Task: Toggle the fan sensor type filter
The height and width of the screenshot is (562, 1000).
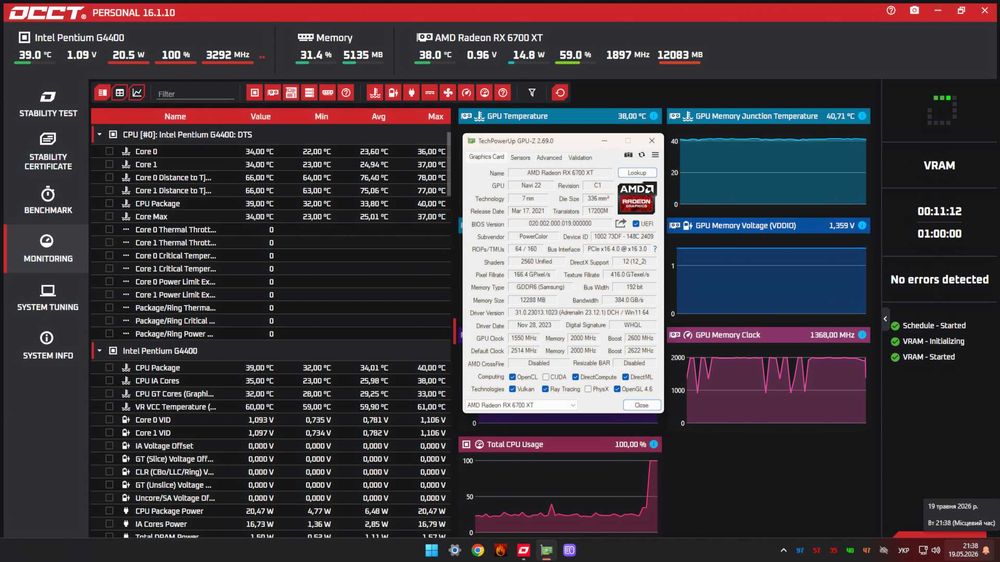Action: pyautogui.click(x=448, y=93)
